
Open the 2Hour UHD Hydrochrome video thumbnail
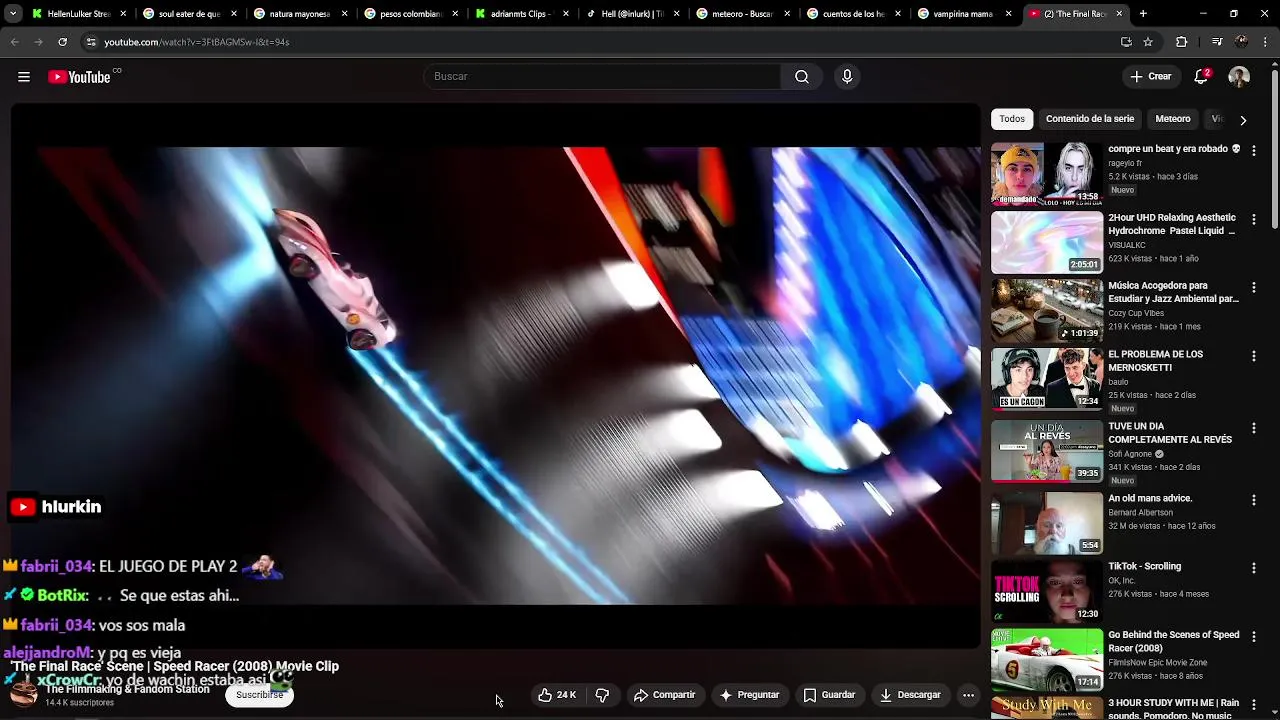pyautogui.click(x=1047, y=242)
